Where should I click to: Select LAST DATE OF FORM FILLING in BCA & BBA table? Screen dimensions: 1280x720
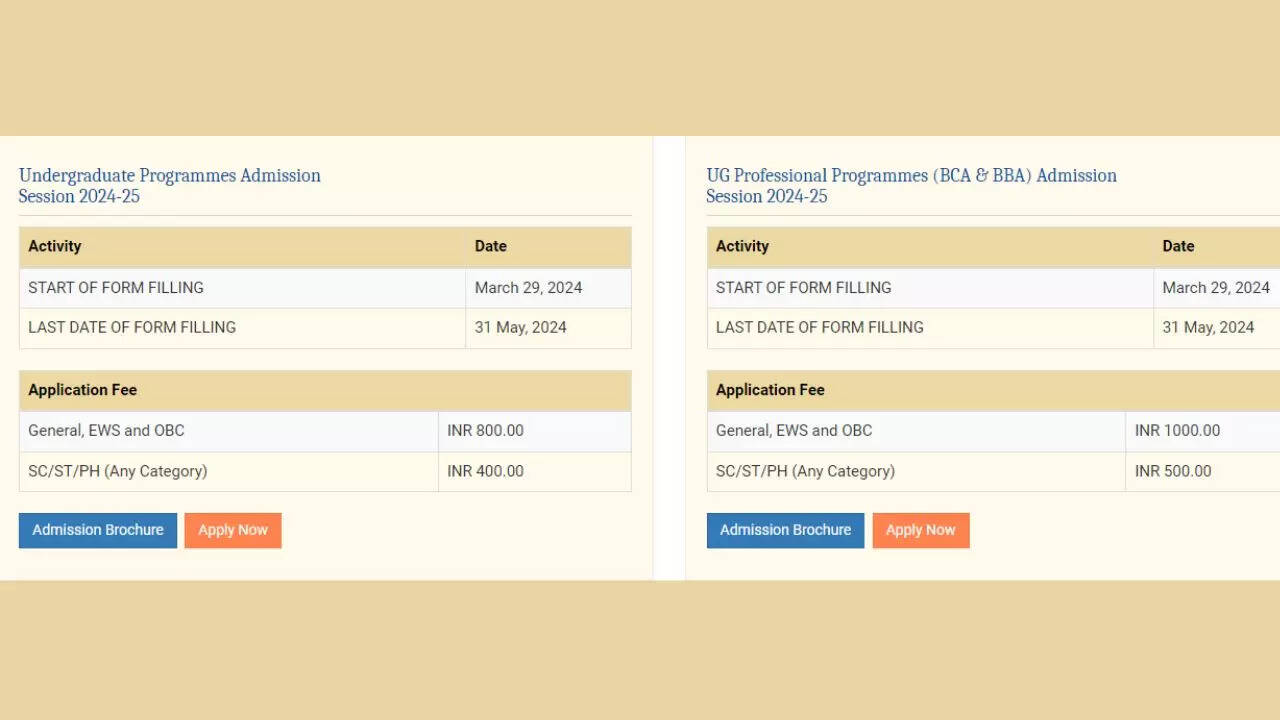(x=820, y=327)
